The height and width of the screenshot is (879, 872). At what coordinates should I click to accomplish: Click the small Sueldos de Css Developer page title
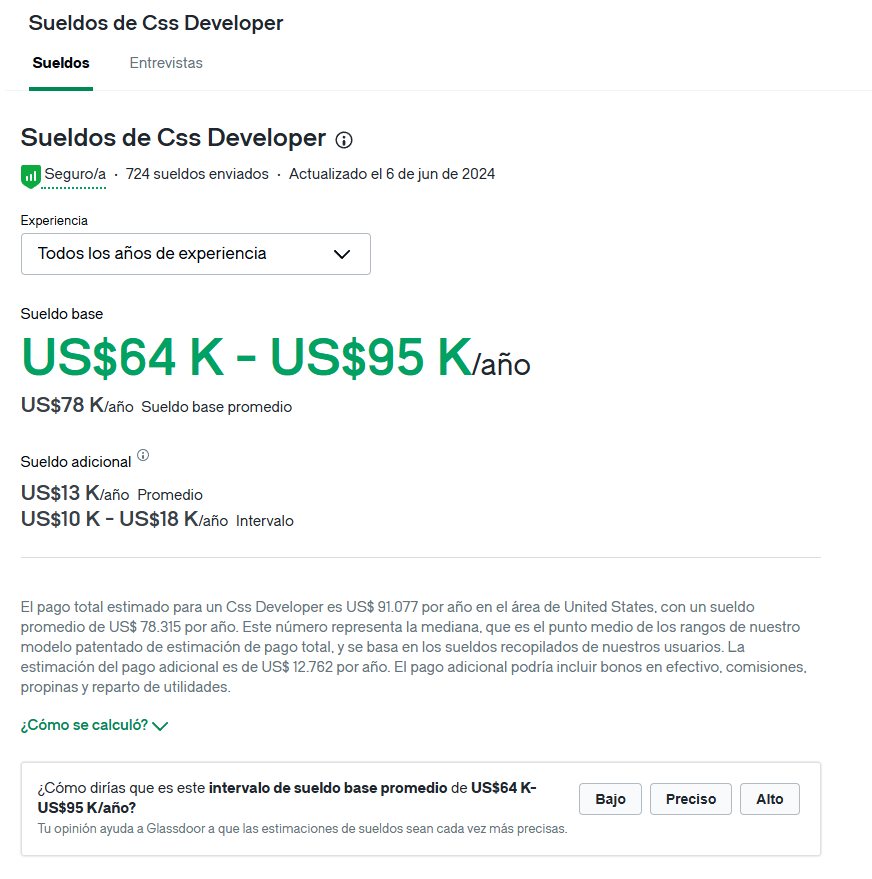point(156,23)
